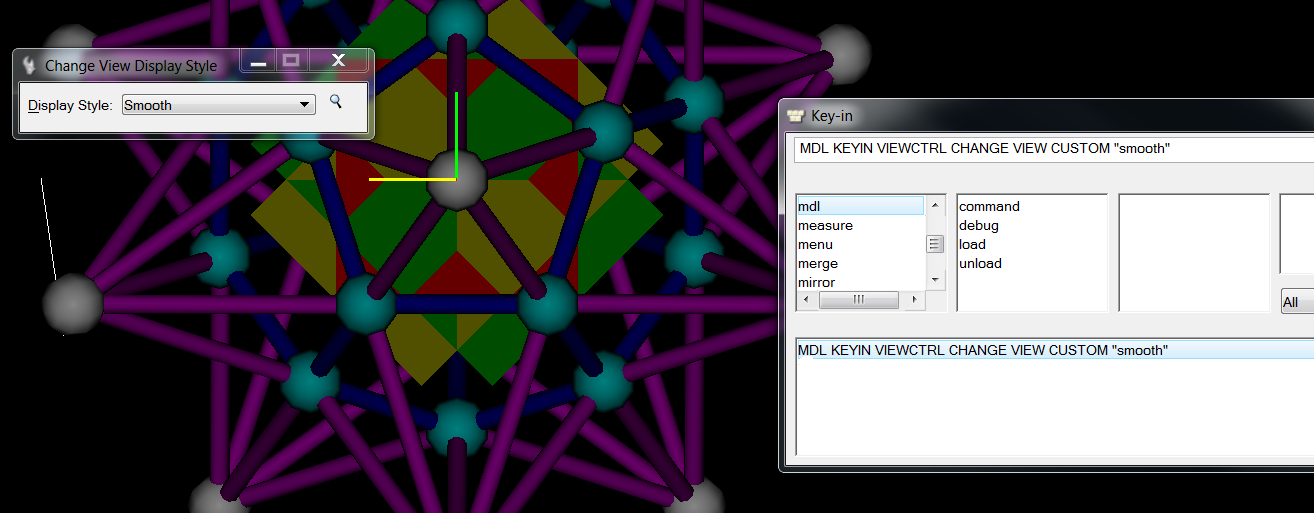Minimize the Change View Display Style window

coord(259,61)
